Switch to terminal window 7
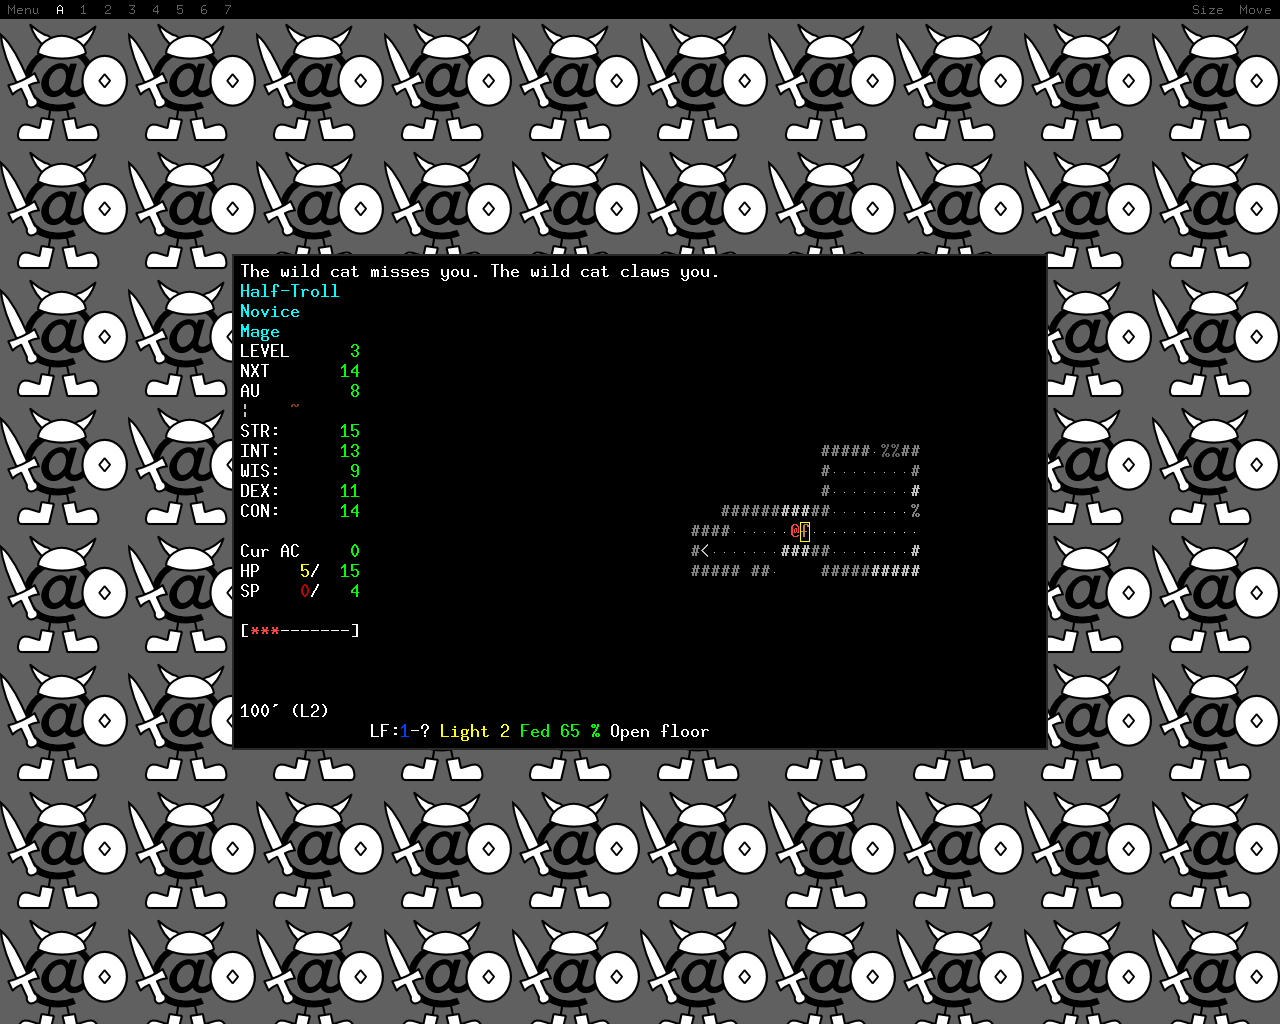The width and height of the screenshot is (1280, 1024). 228,9
